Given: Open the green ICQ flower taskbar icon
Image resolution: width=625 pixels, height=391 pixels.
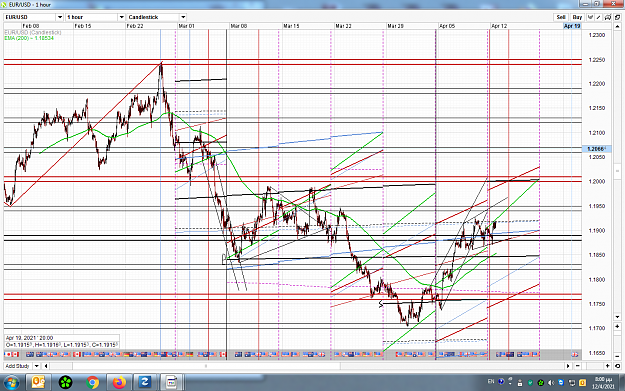Looking at the screenshot, I should click(66, 383).
